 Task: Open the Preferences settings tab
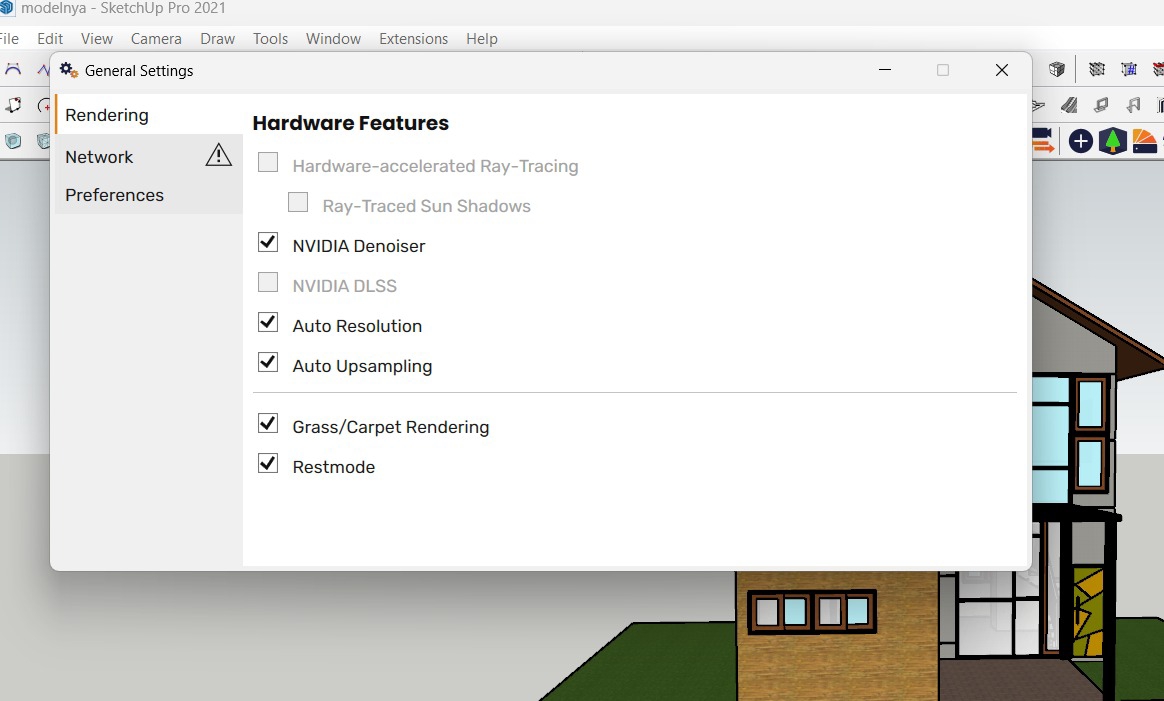click(114, 195)
